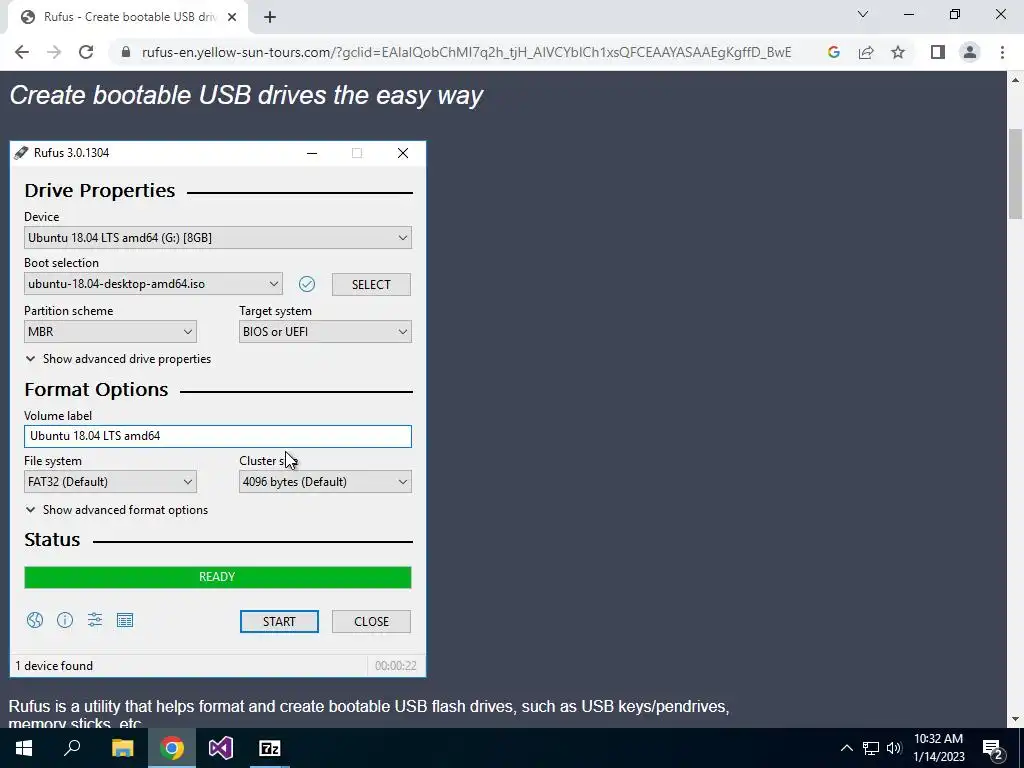
Task: Open the Boot selection dropdown
Action: (x=153, y=284)
